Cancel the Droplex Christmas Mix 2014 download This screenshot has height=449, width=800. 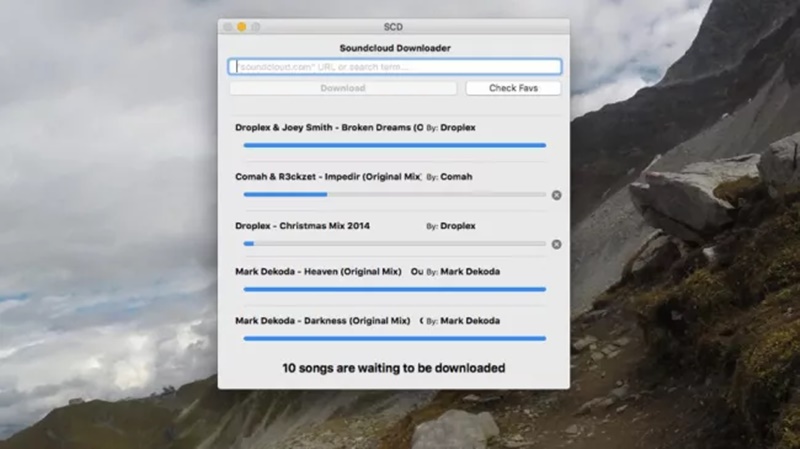pyautogui.click(x=556, y=244)
